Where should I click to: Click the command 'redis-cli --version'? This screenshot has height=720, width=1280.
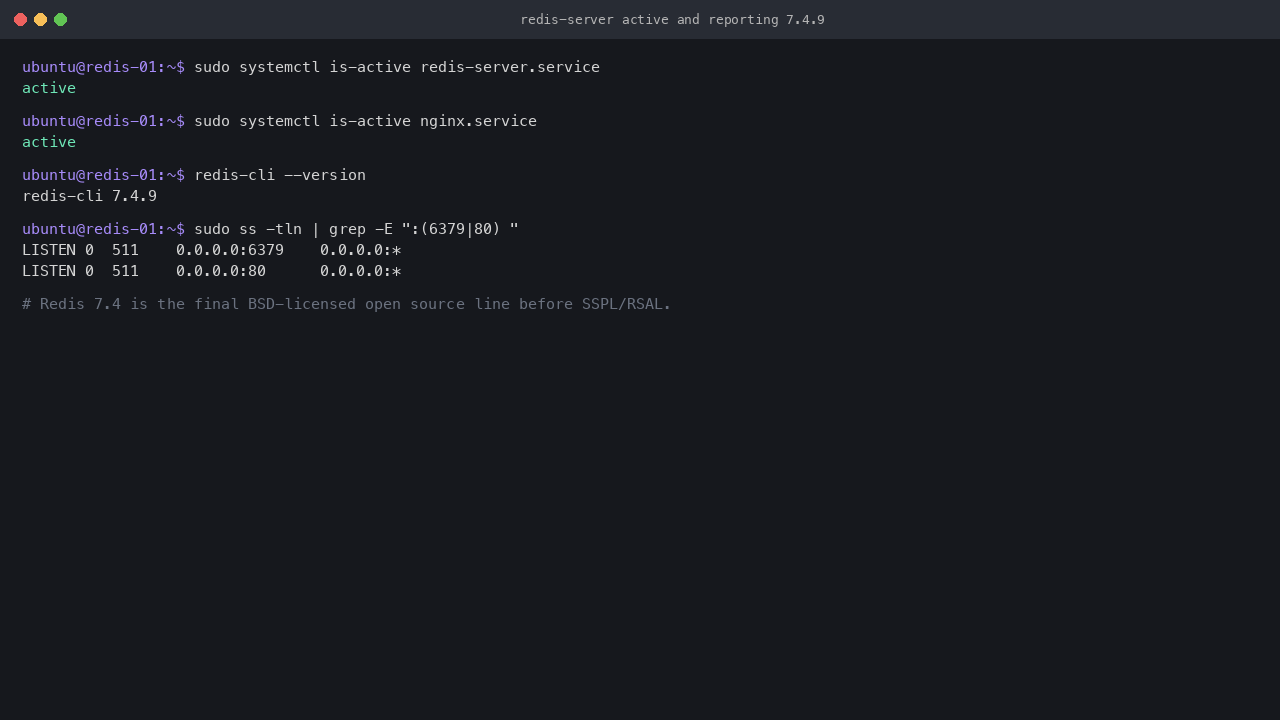[280, 175]
